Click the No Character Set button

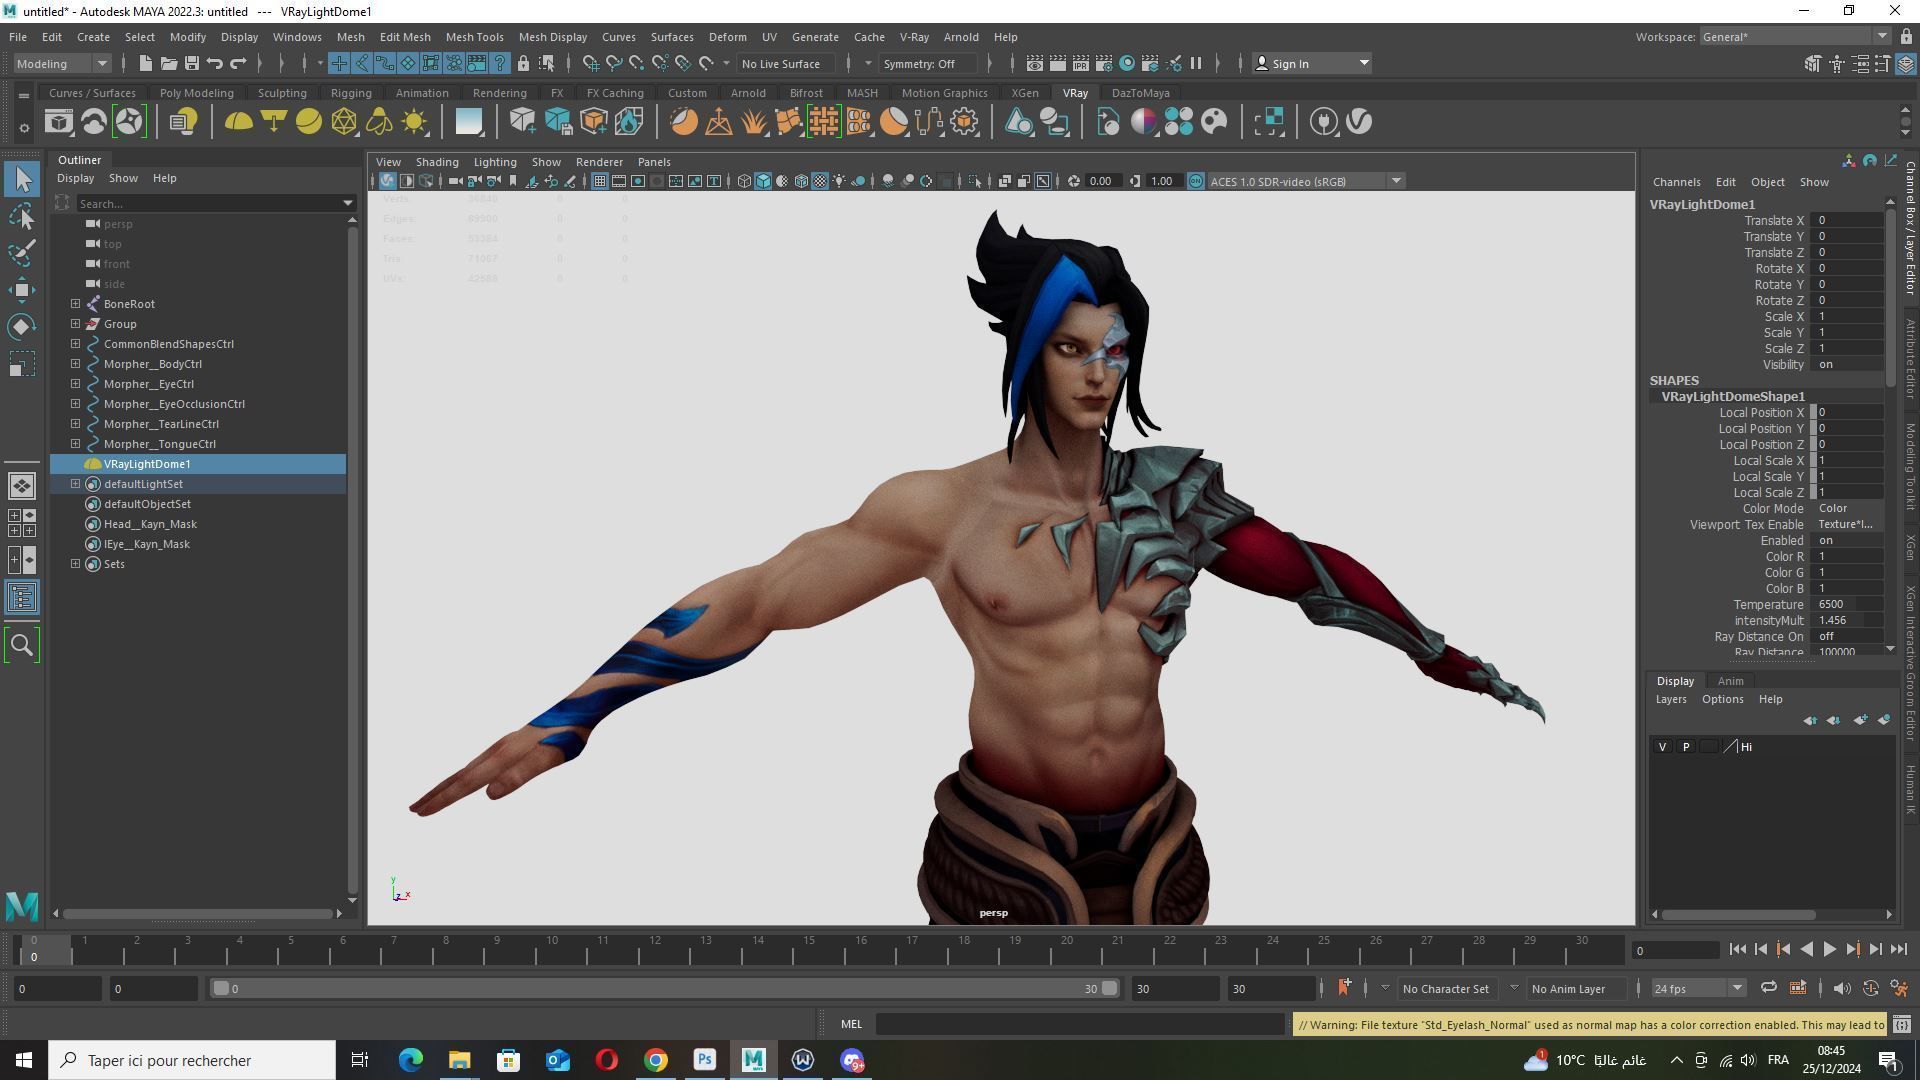[x=1445, y=988]
